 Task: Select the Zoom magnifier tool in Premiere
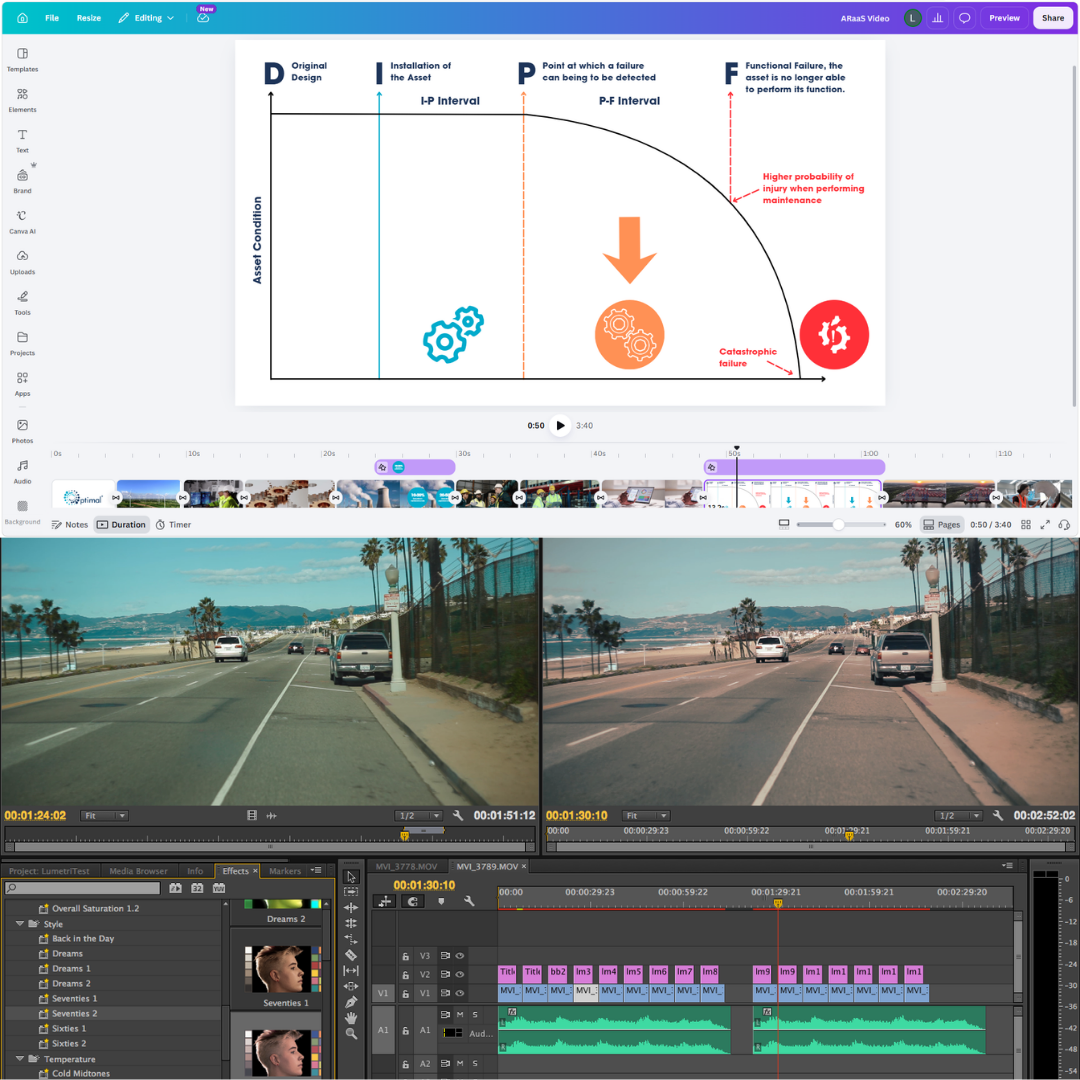click(x=351, y=1033)
